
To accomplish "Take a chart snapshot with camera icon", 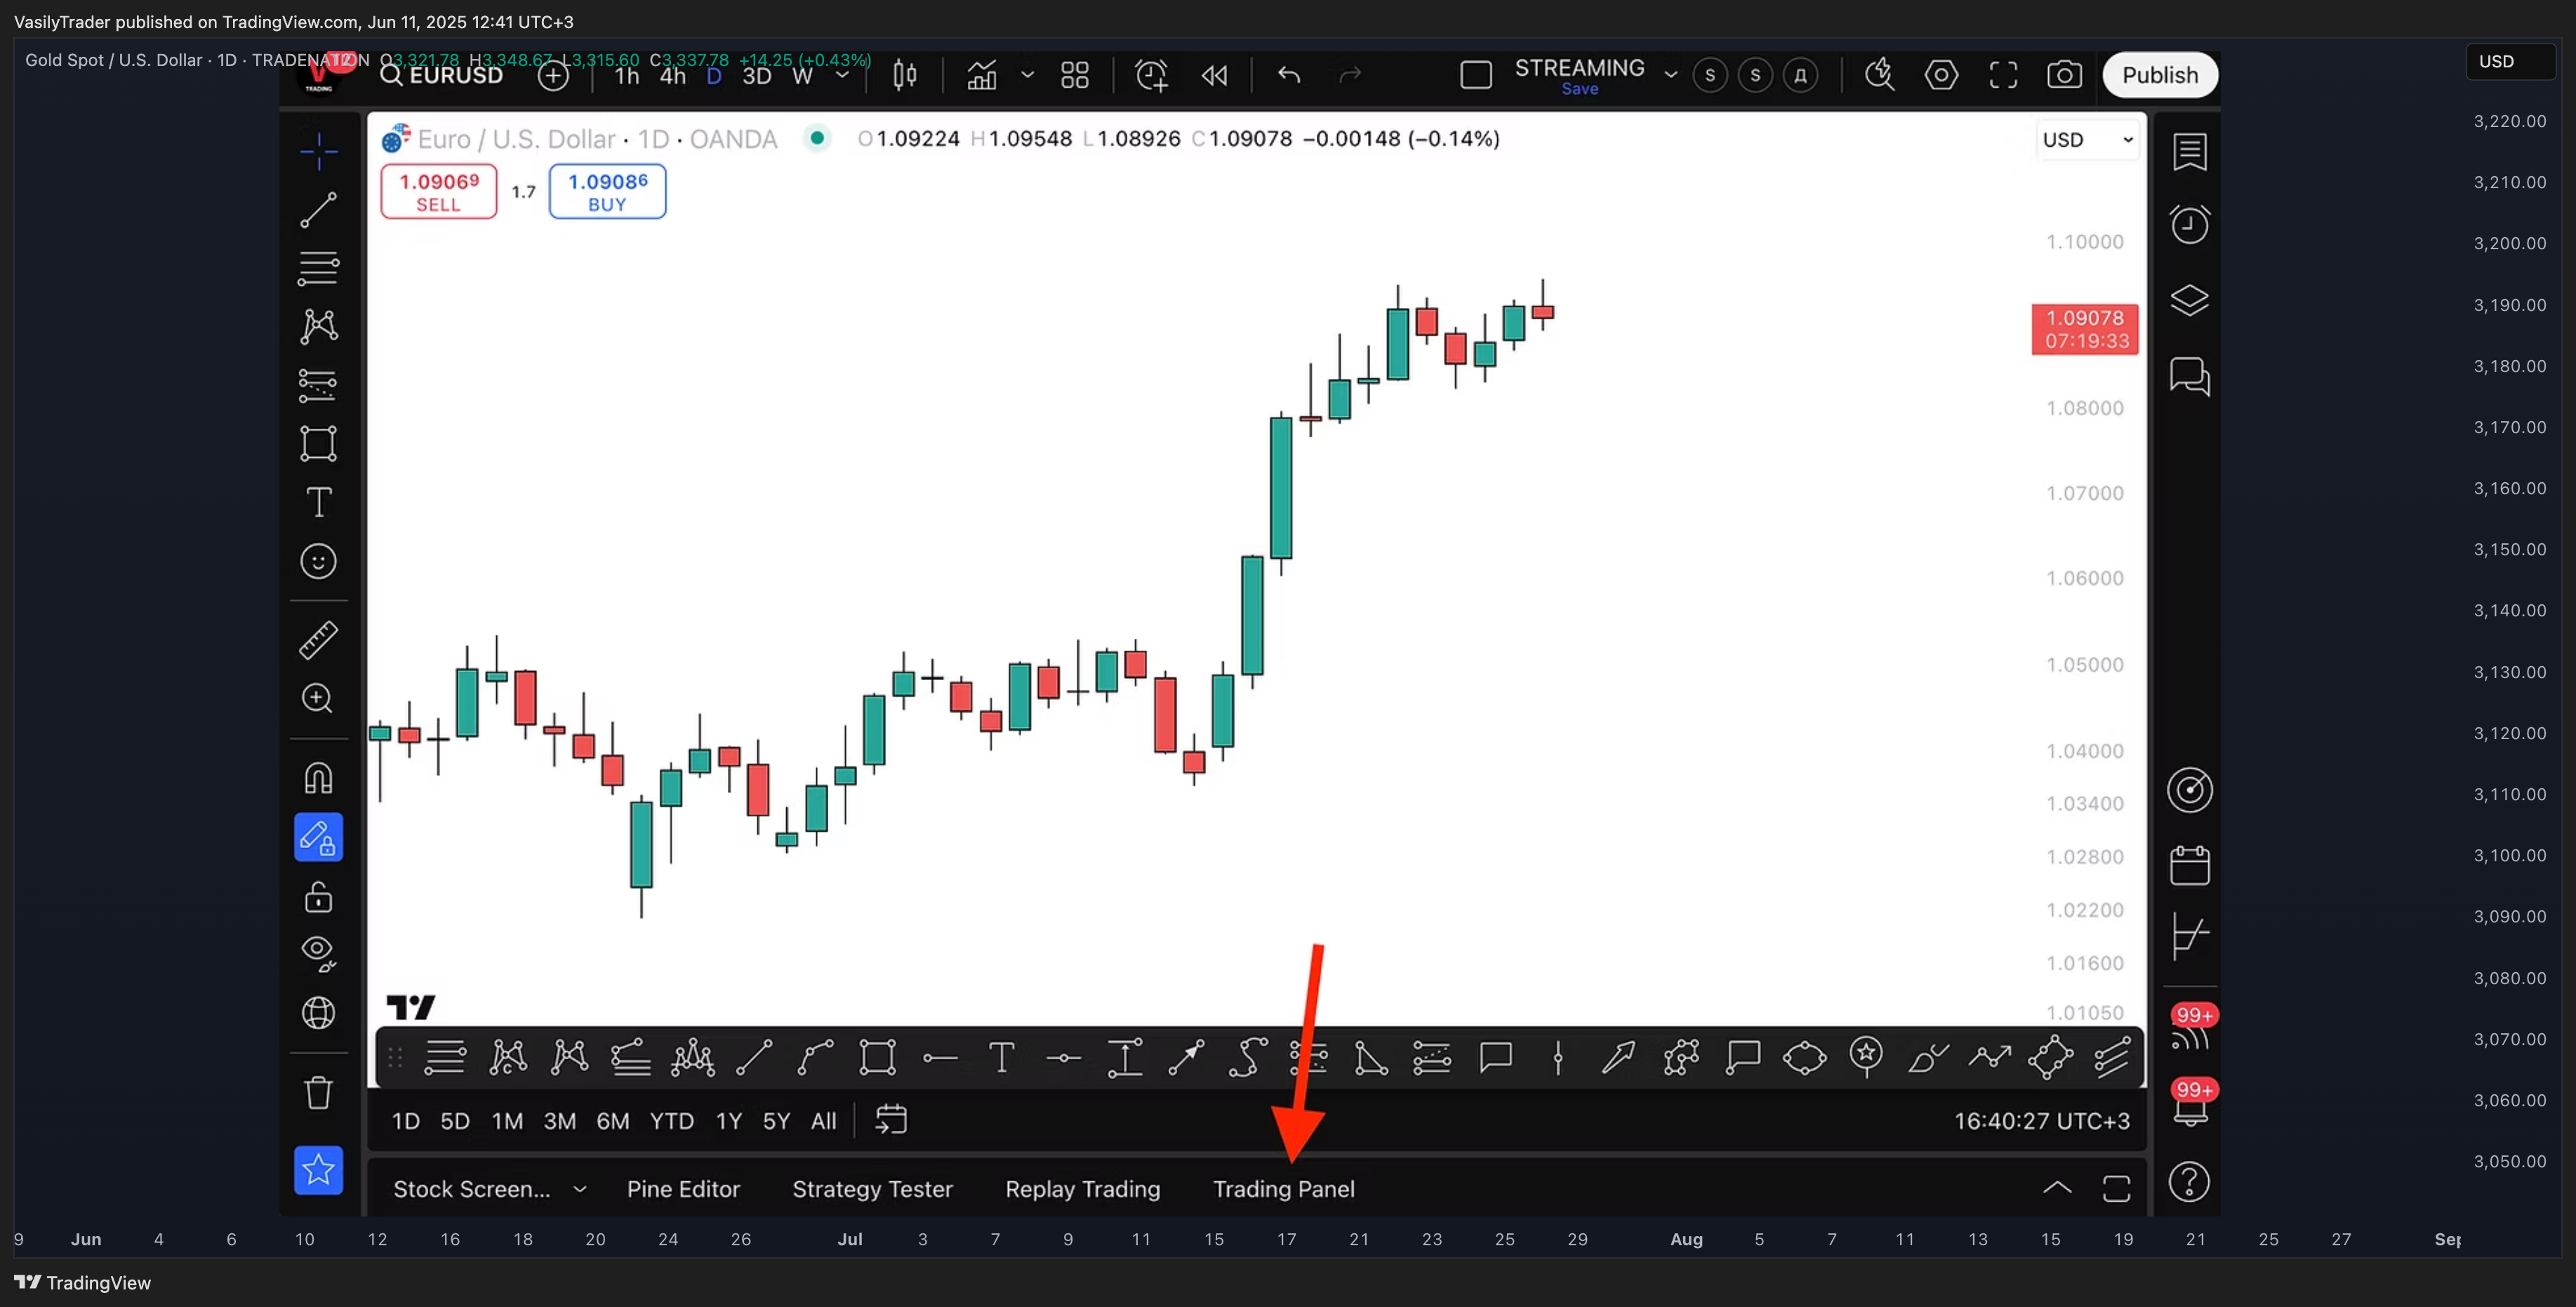I will tap(2064, 75).
